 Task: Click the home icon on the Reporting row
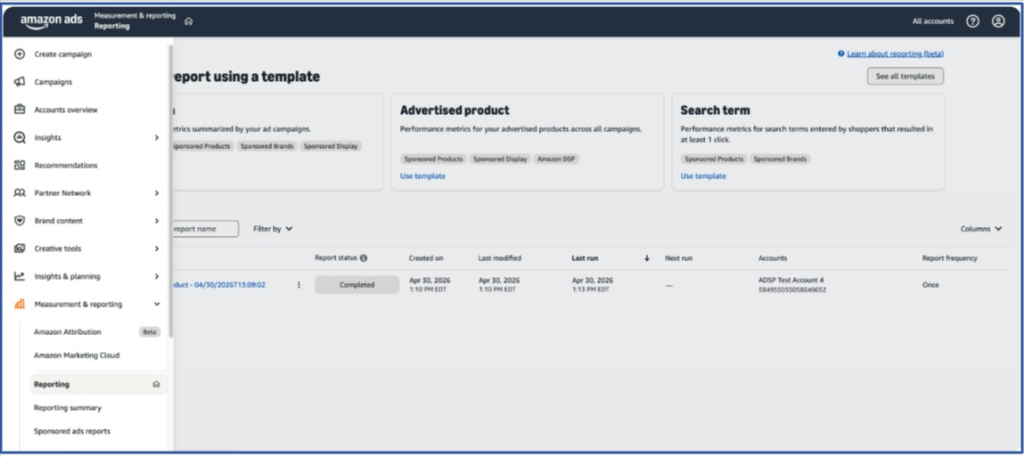[156, 385]
